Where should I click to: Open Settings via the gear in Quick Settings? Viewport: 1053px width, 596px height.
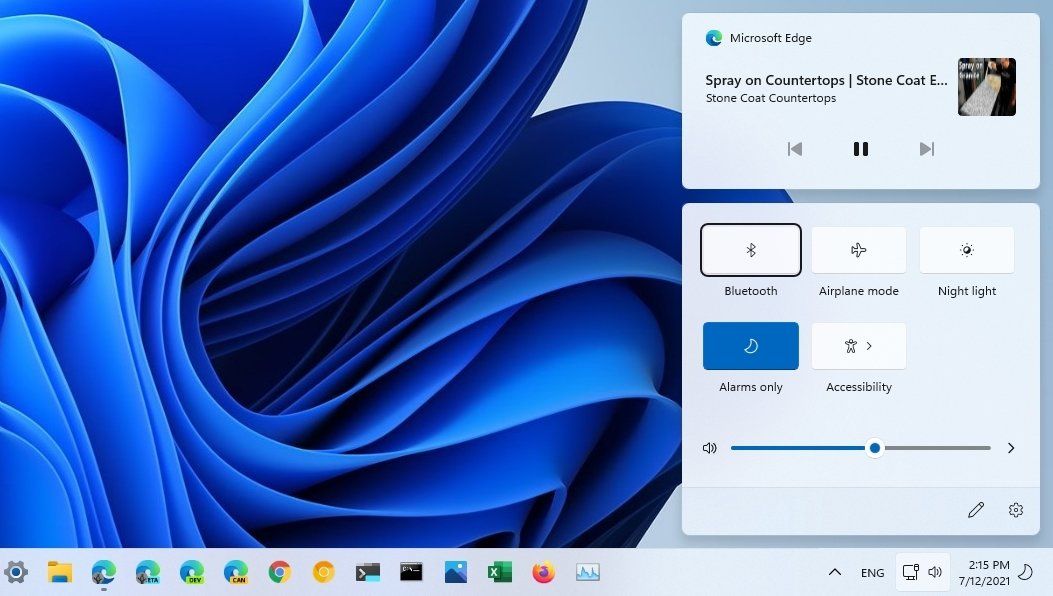(x=1016, y=510)
